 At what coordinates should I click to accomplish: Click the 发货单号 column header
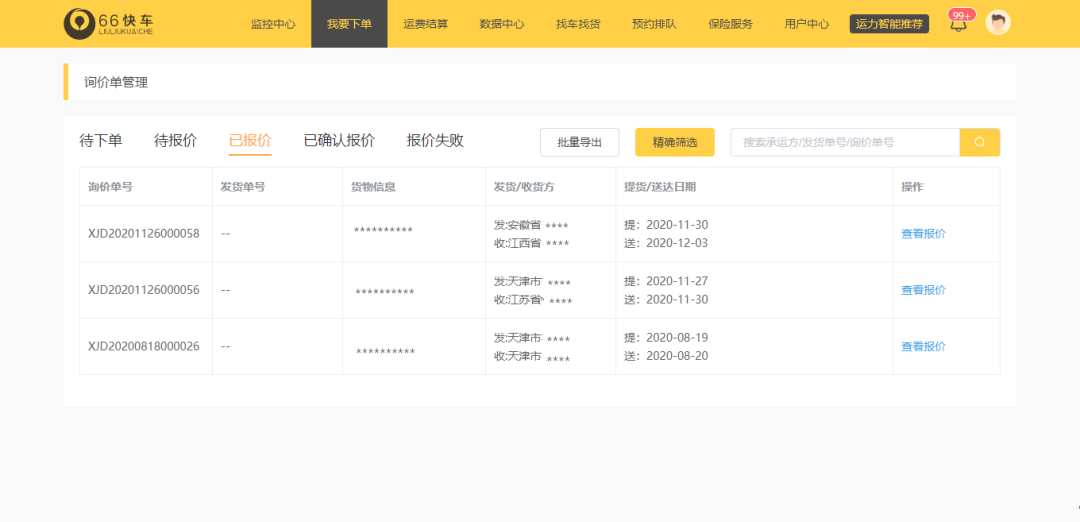[243, 187]
